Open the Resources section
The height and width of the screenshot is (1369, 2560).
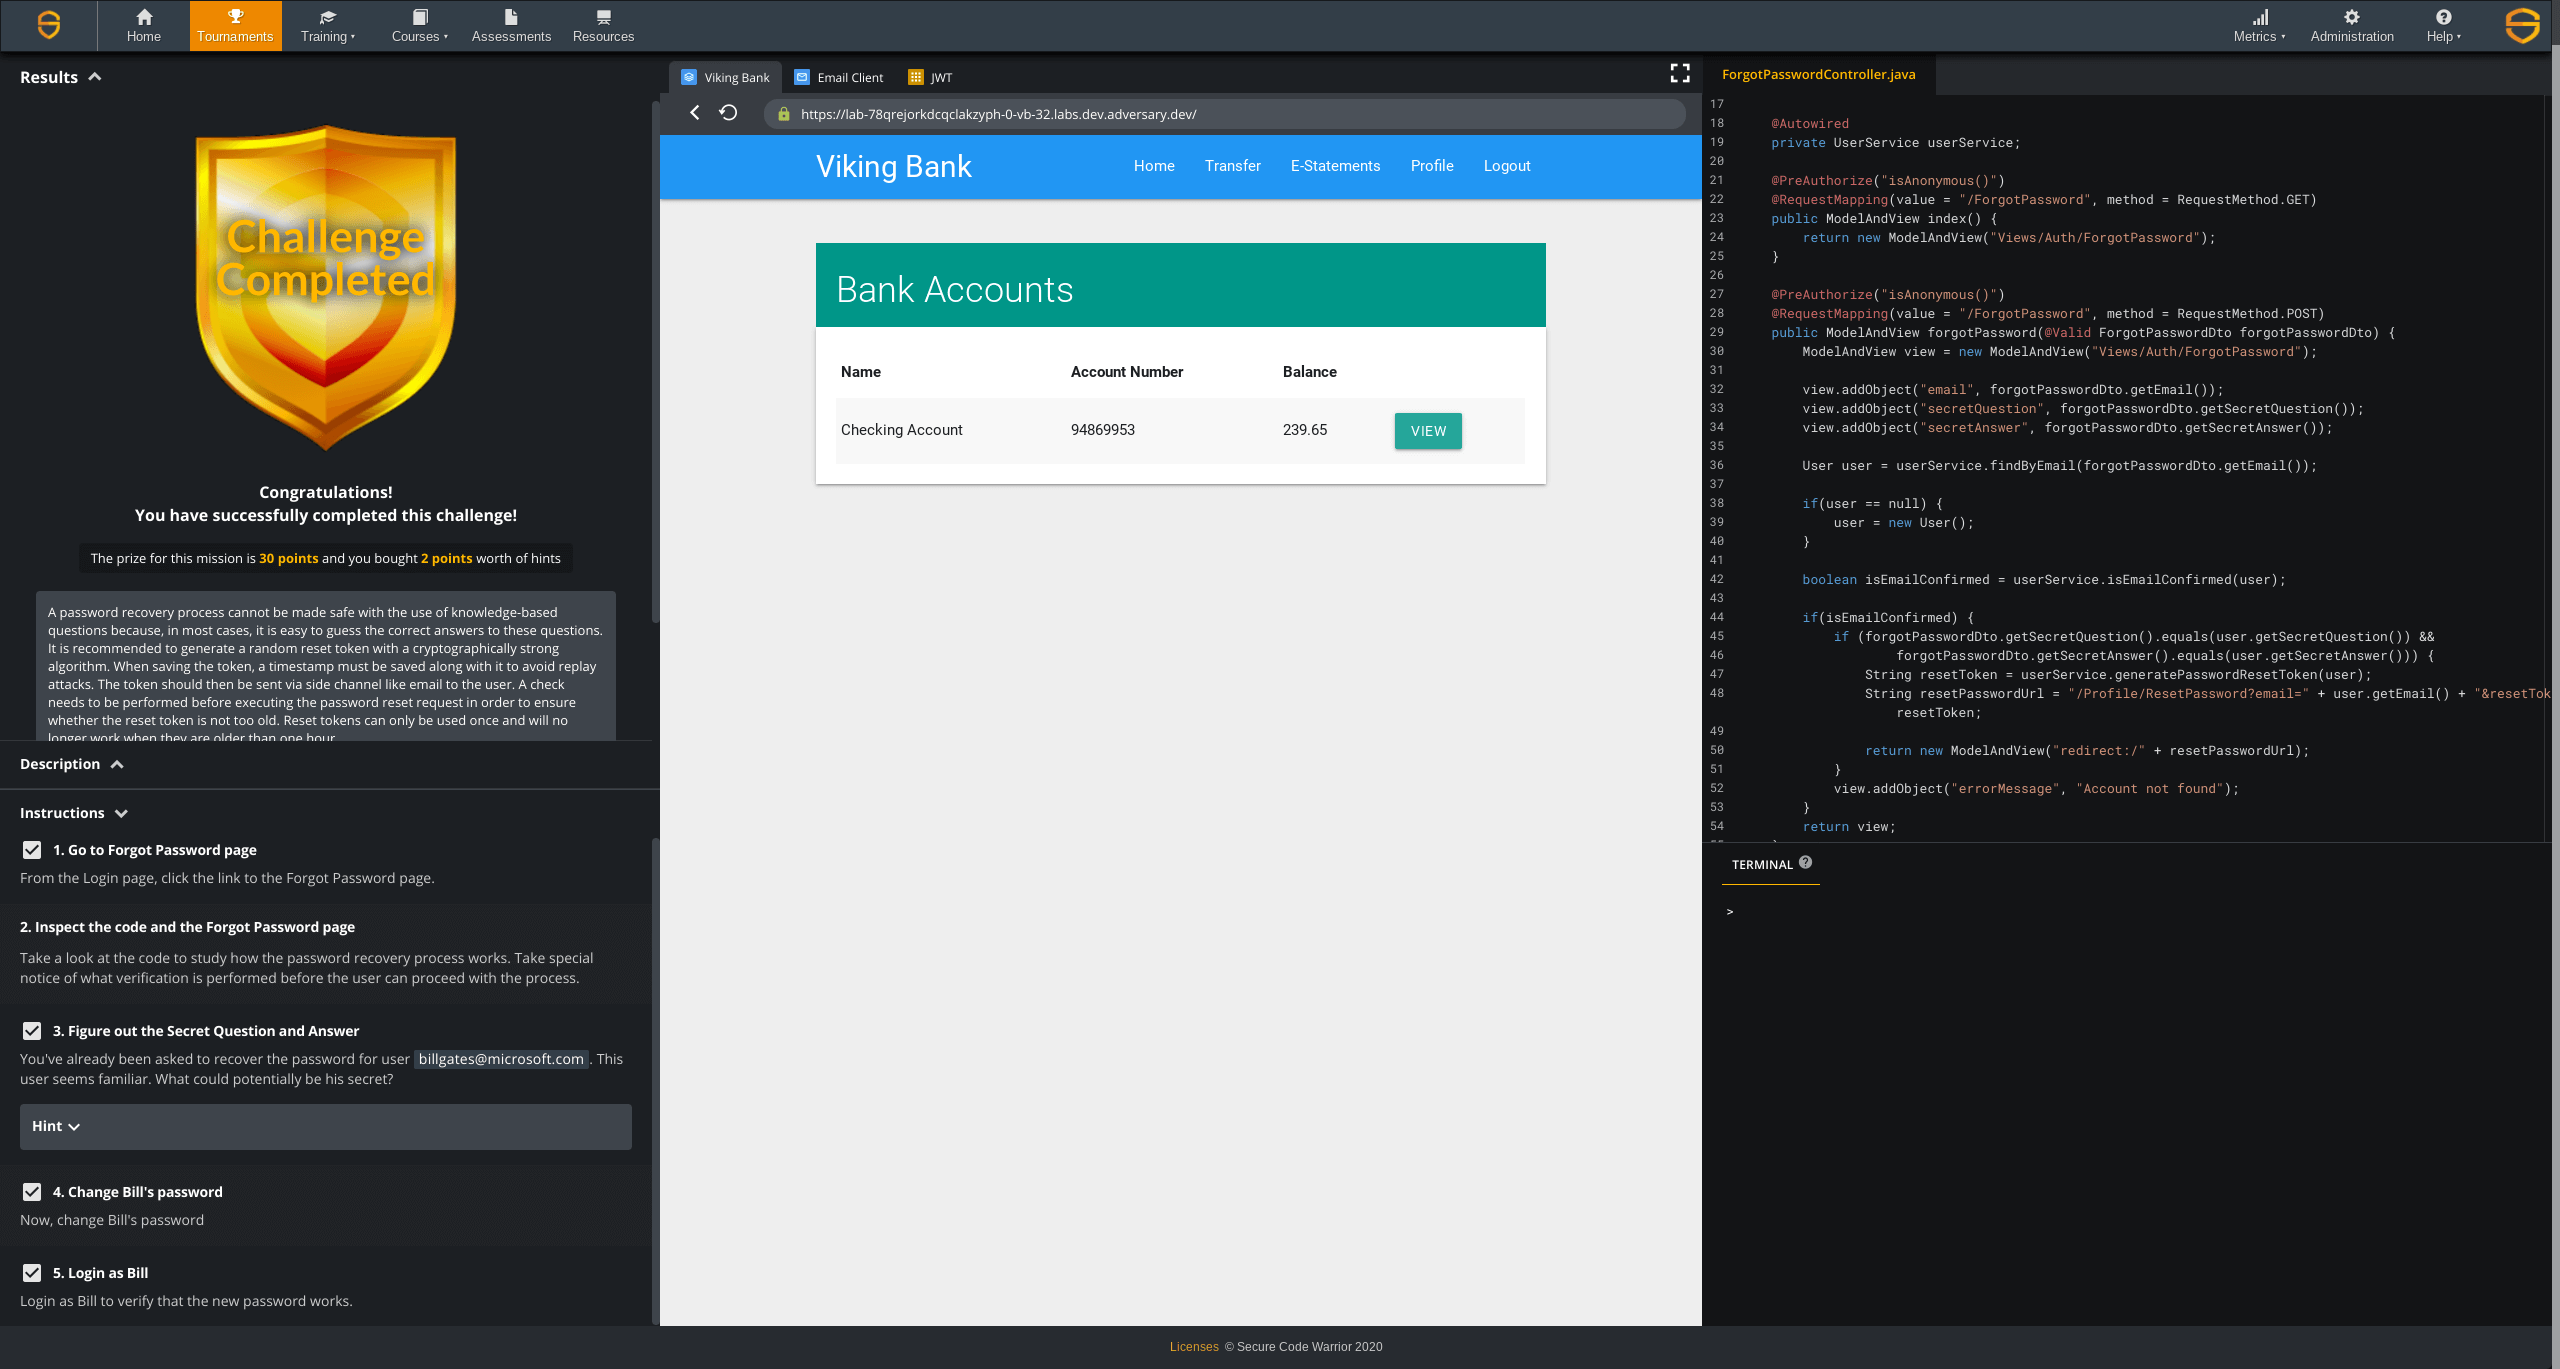603,25
